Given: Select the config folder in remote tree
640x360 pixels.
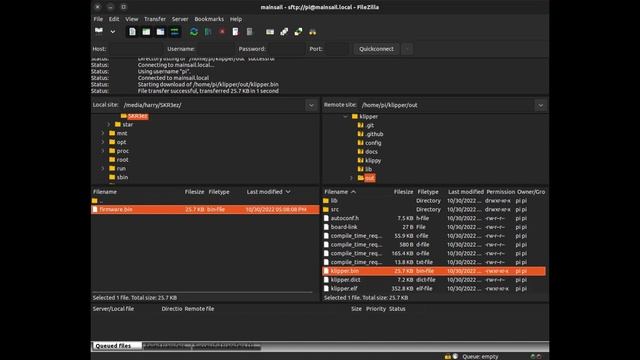Looking at the screenshot, I should pos(373,143).
